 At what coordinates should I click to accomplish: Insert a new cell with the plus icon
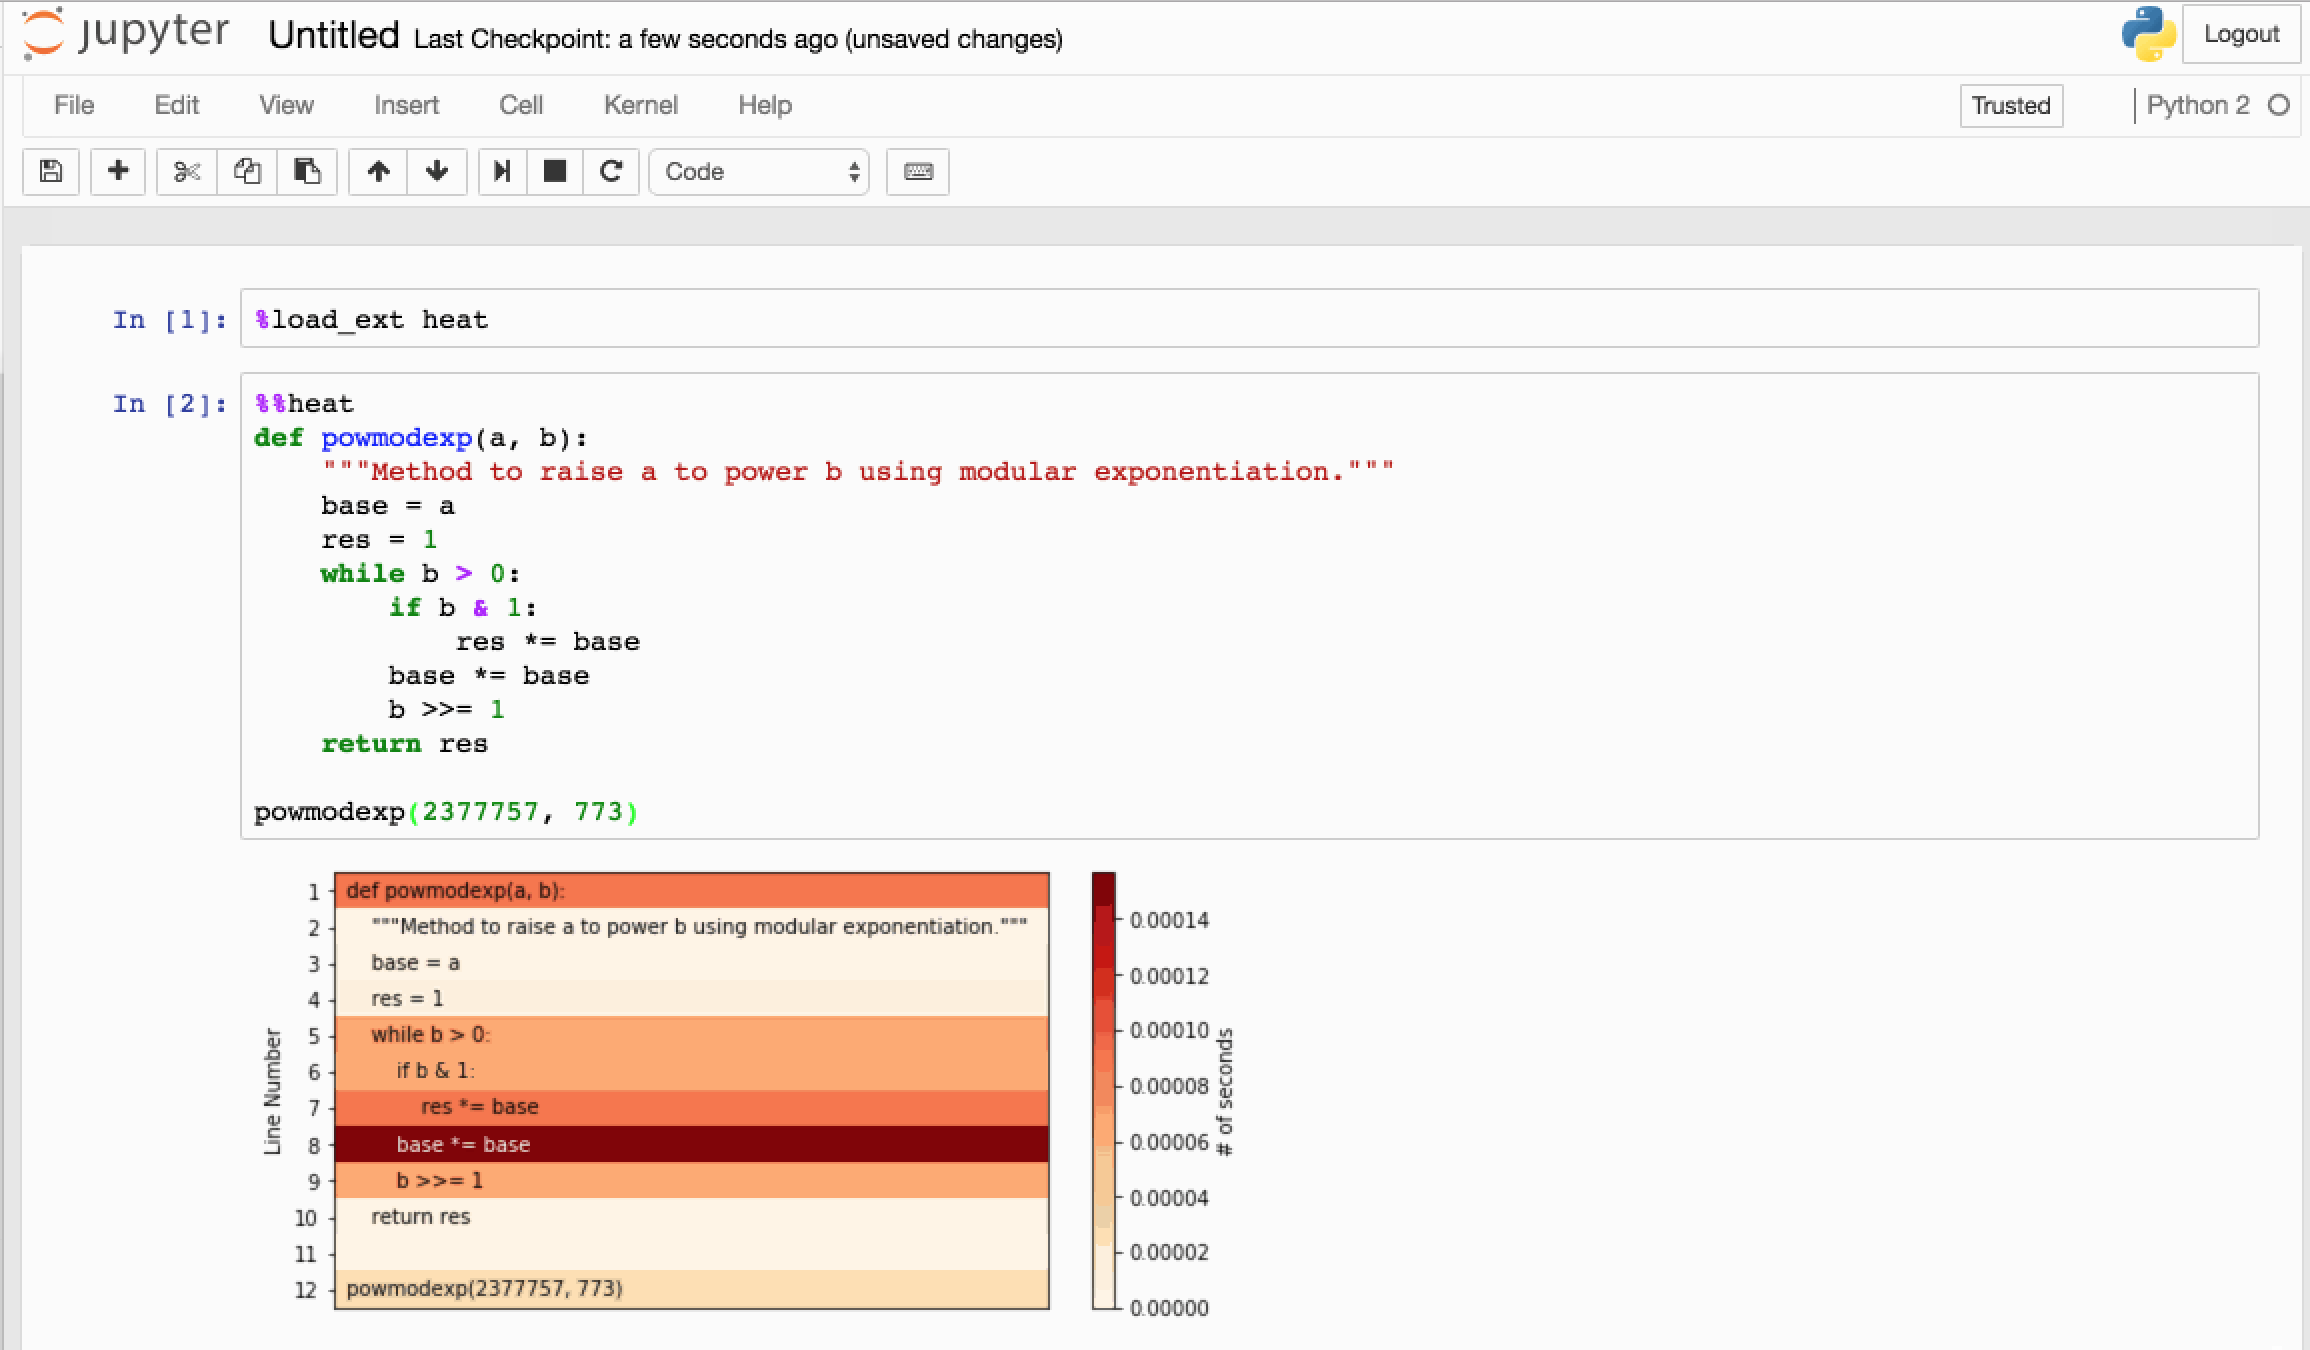118,172
